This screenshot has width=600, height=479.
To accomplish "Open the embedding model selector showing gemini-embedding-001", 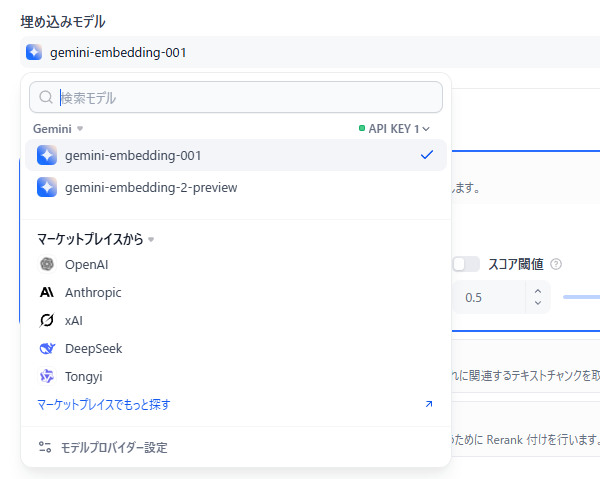I will pos(310,52).
